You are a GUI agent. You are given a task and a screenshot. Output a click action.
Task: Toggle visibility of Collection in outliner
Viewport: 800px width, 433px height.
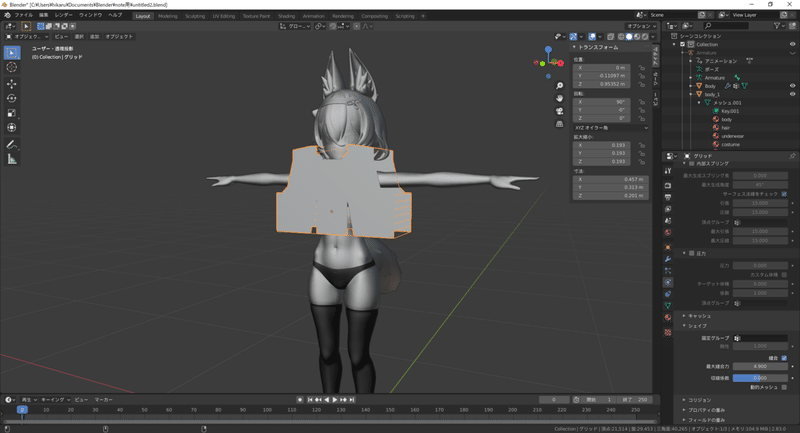coord(792,44)
